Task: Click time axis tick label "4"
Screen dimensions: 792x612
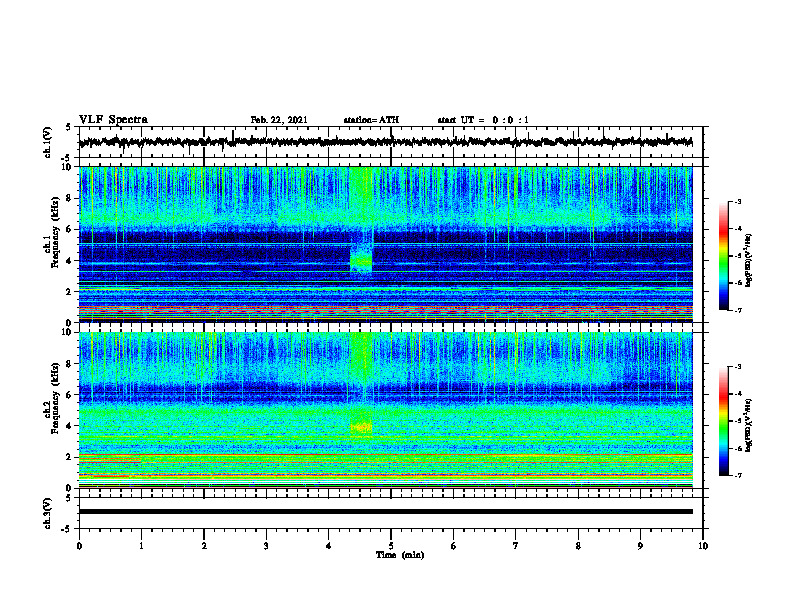Action: (x=329, y=546)
